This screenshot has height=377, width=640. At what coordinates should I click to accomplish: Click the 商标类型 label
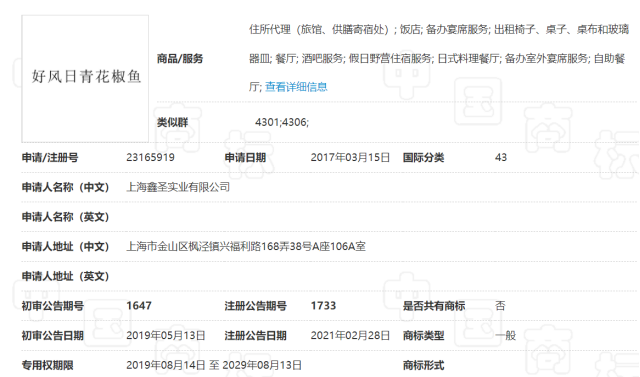tap(423, 335)
